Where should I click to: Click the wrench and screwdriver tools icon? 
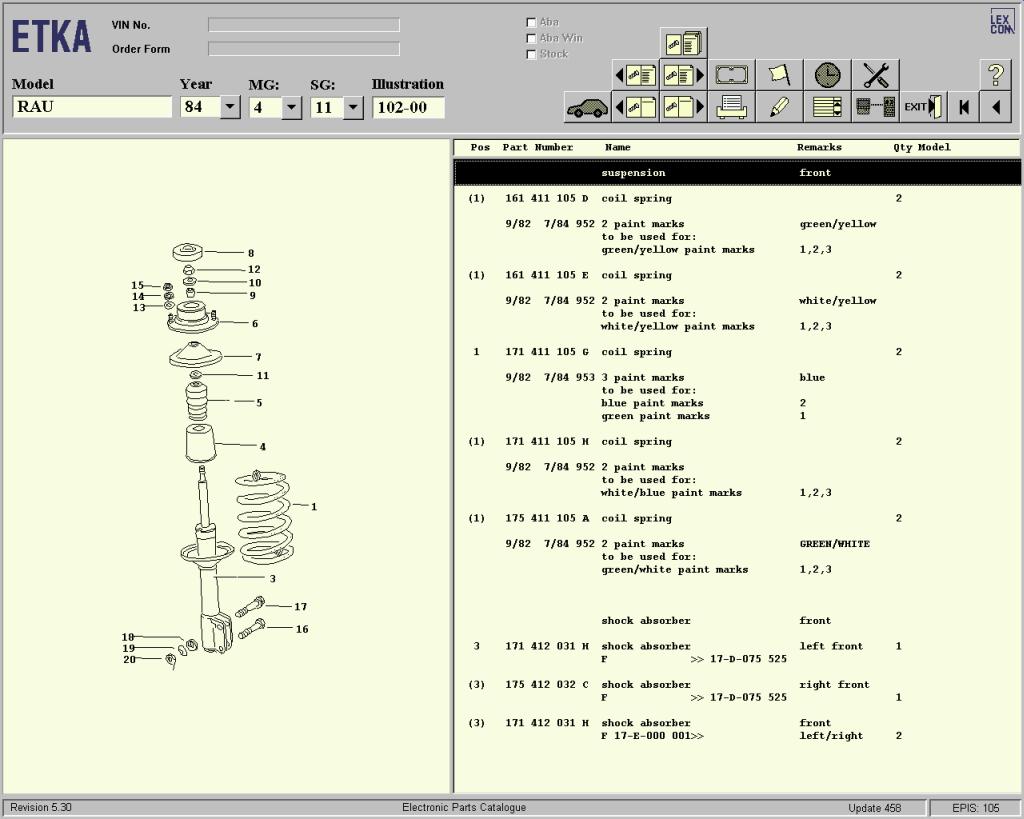(x=876, y=75)
